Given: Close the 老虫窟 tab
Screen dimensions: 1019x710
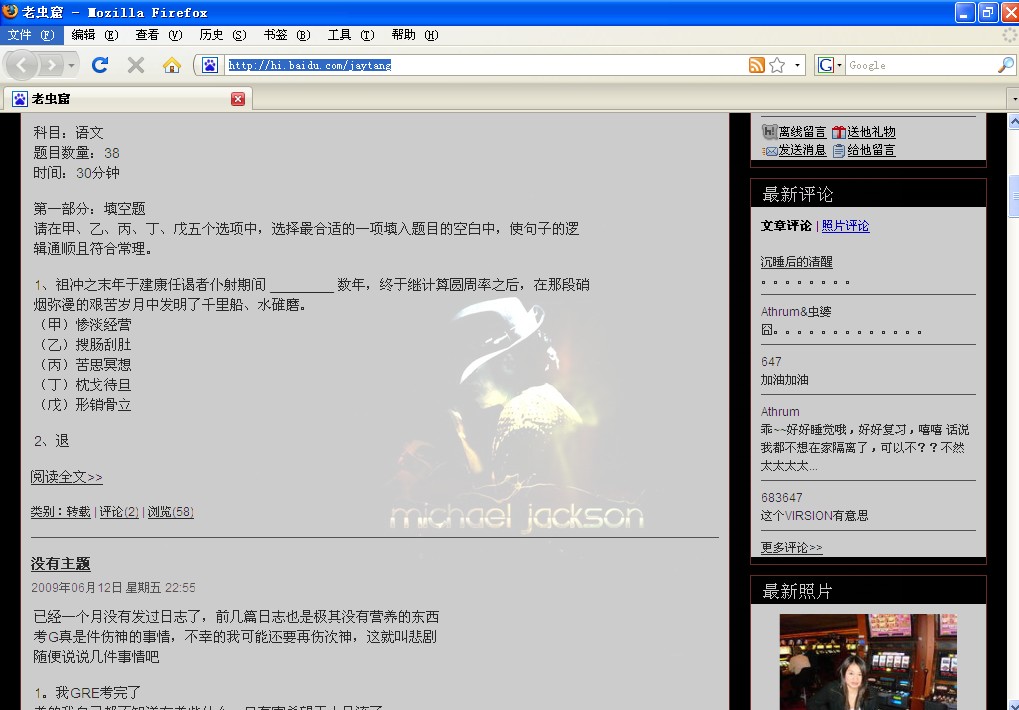Looking at the screenshot, I should point(238,99).
